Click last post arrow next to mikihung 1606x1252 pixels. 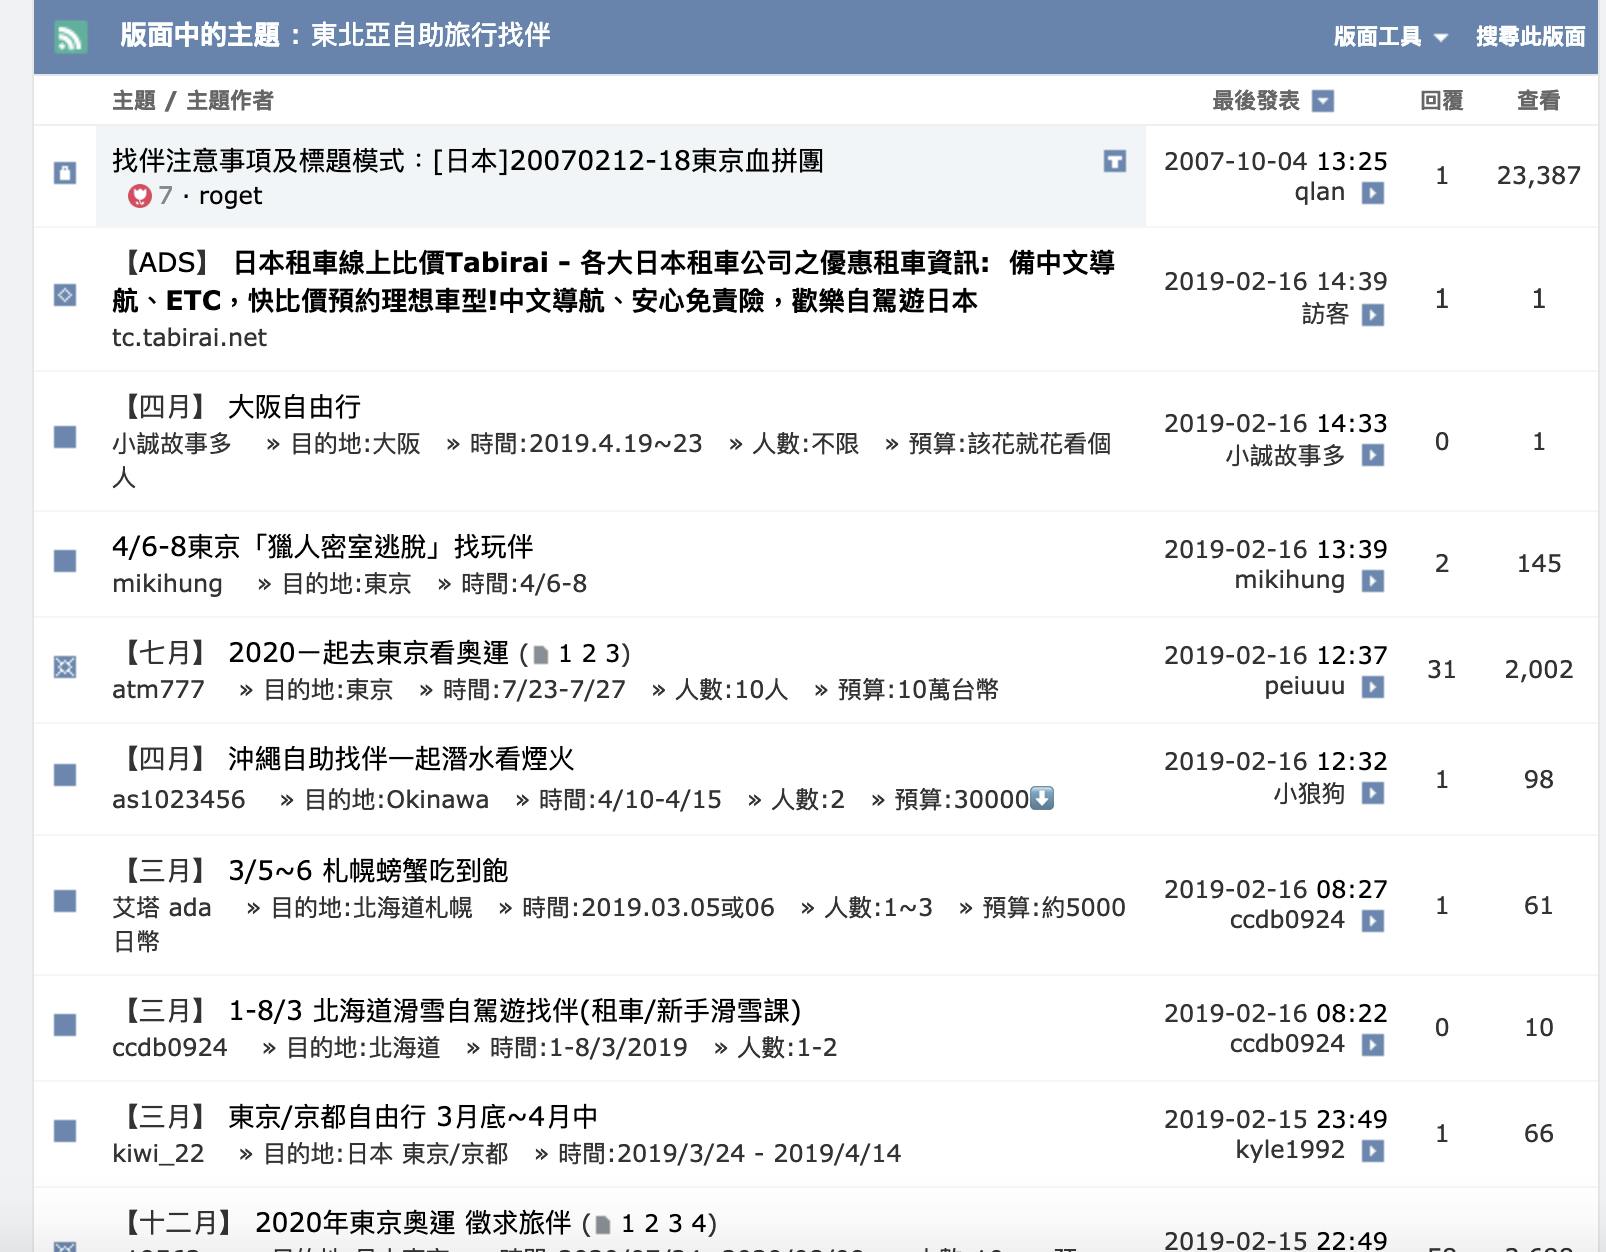[1373, 581]
